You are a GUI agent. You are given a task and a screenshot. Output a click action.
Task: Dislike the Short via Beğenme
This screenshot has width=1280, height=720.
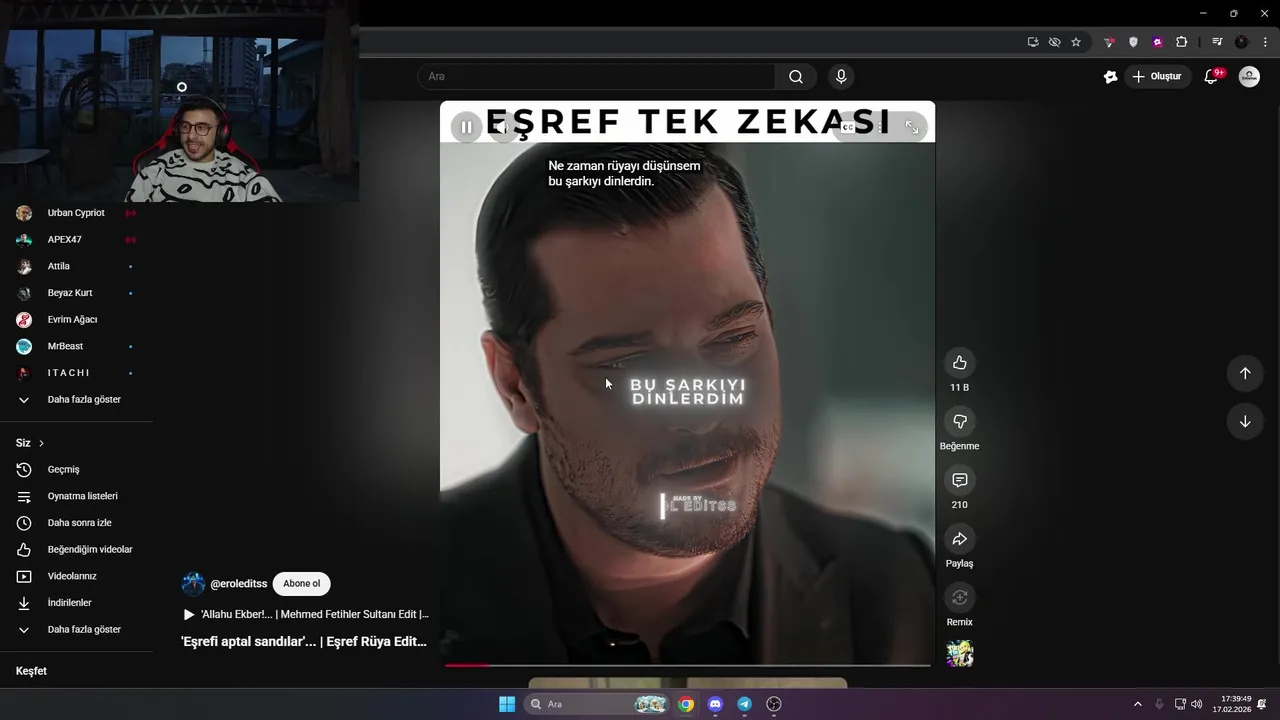[x=959, y=421]
